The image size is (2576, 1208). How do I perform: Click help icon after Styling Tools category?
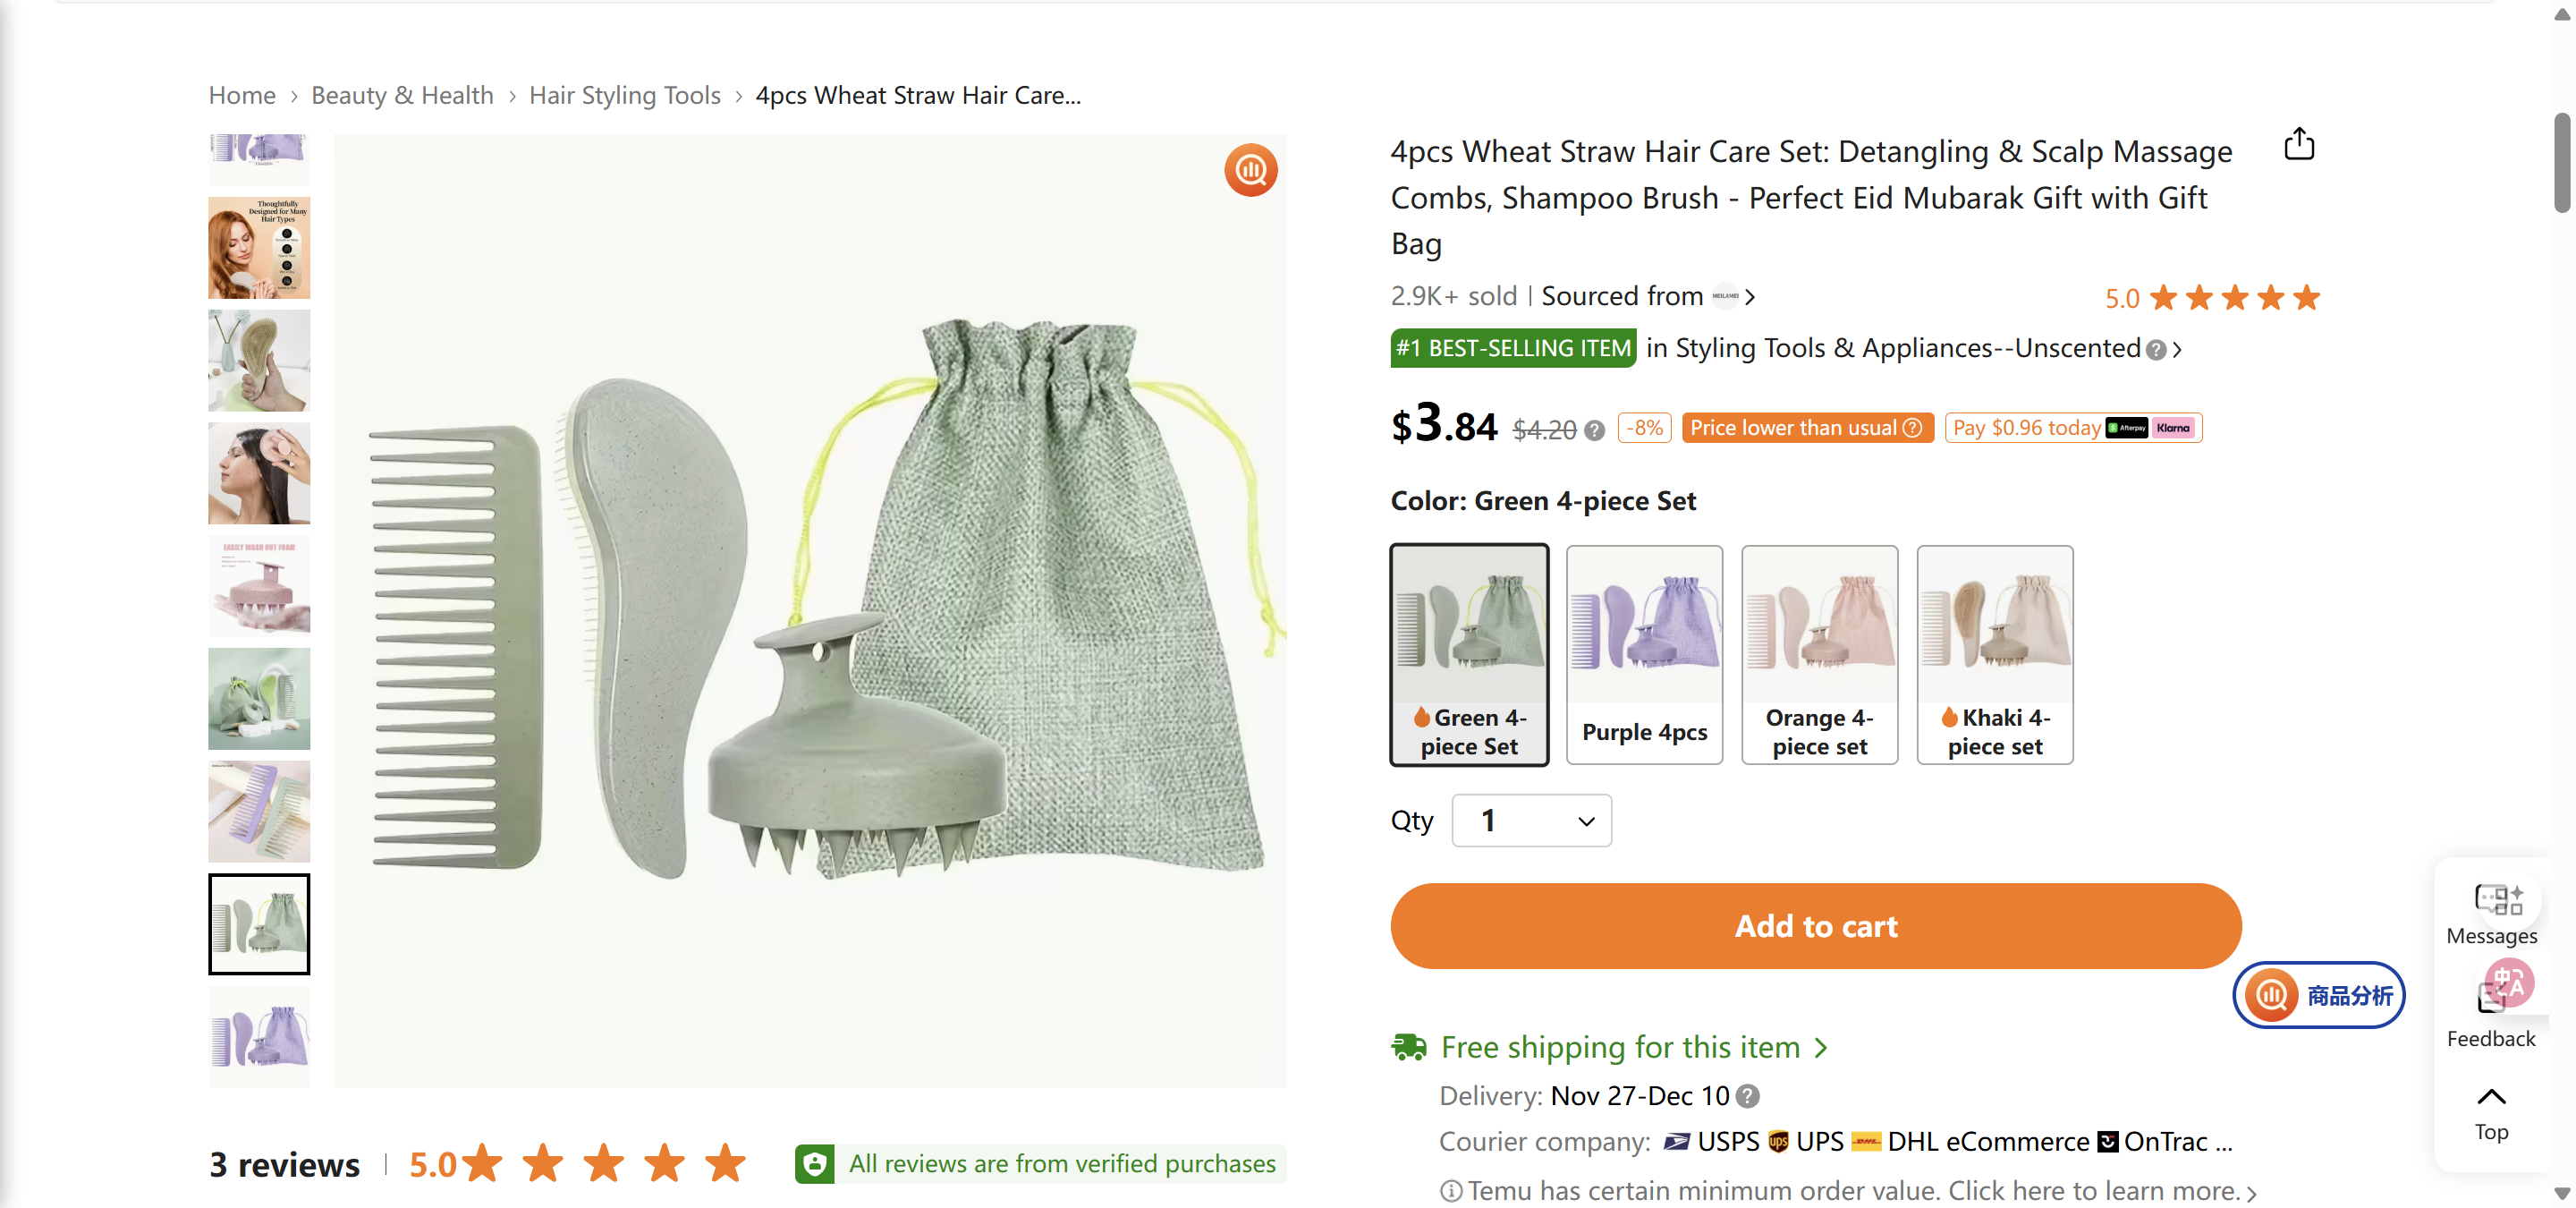click(2156, 350)
